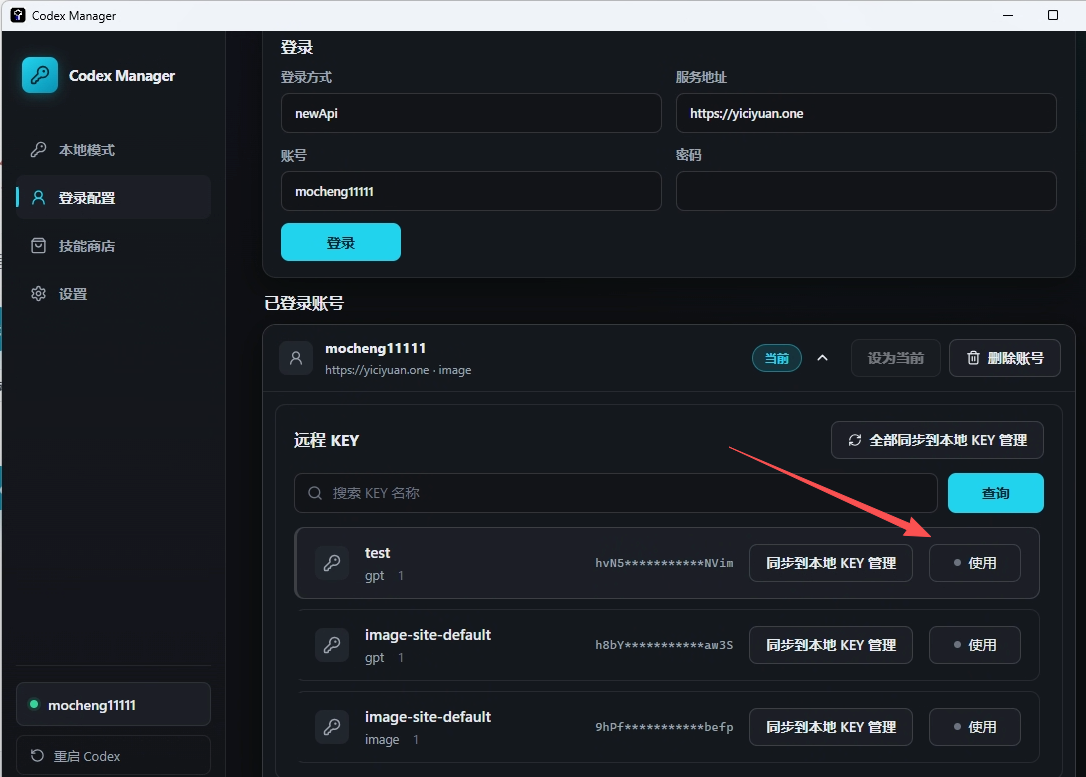Click 删除账号 button
Screen dimensions: 1086x777
click(1004, 358)
